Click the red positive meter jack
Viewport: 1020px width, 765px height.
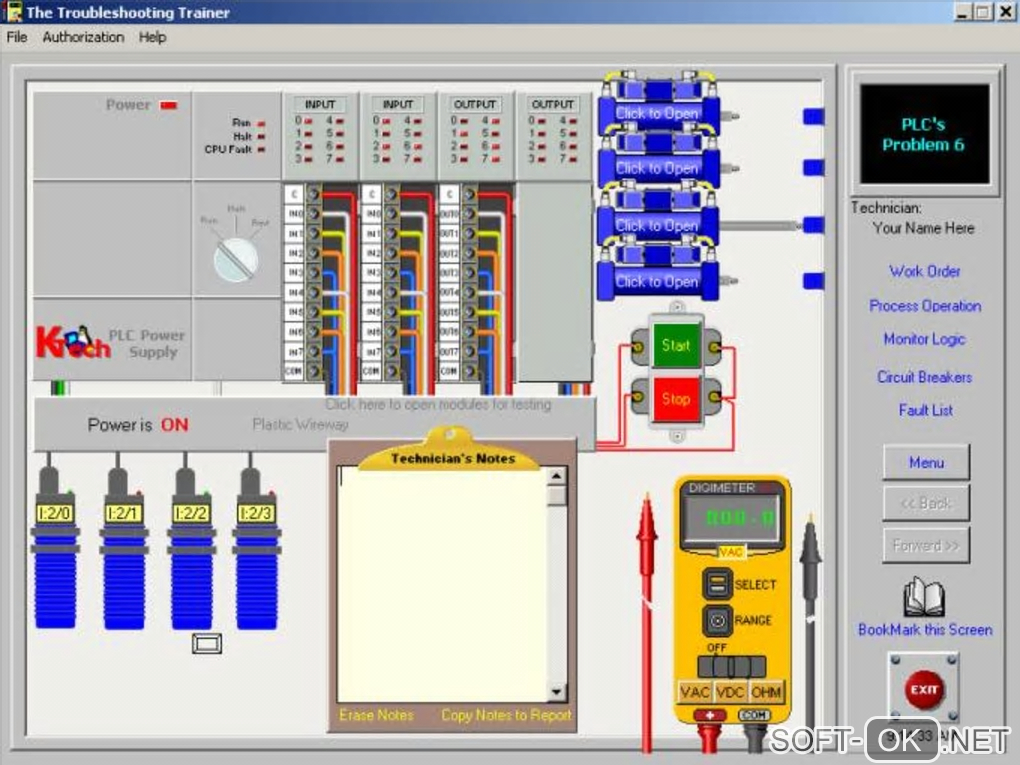point(710,716)
